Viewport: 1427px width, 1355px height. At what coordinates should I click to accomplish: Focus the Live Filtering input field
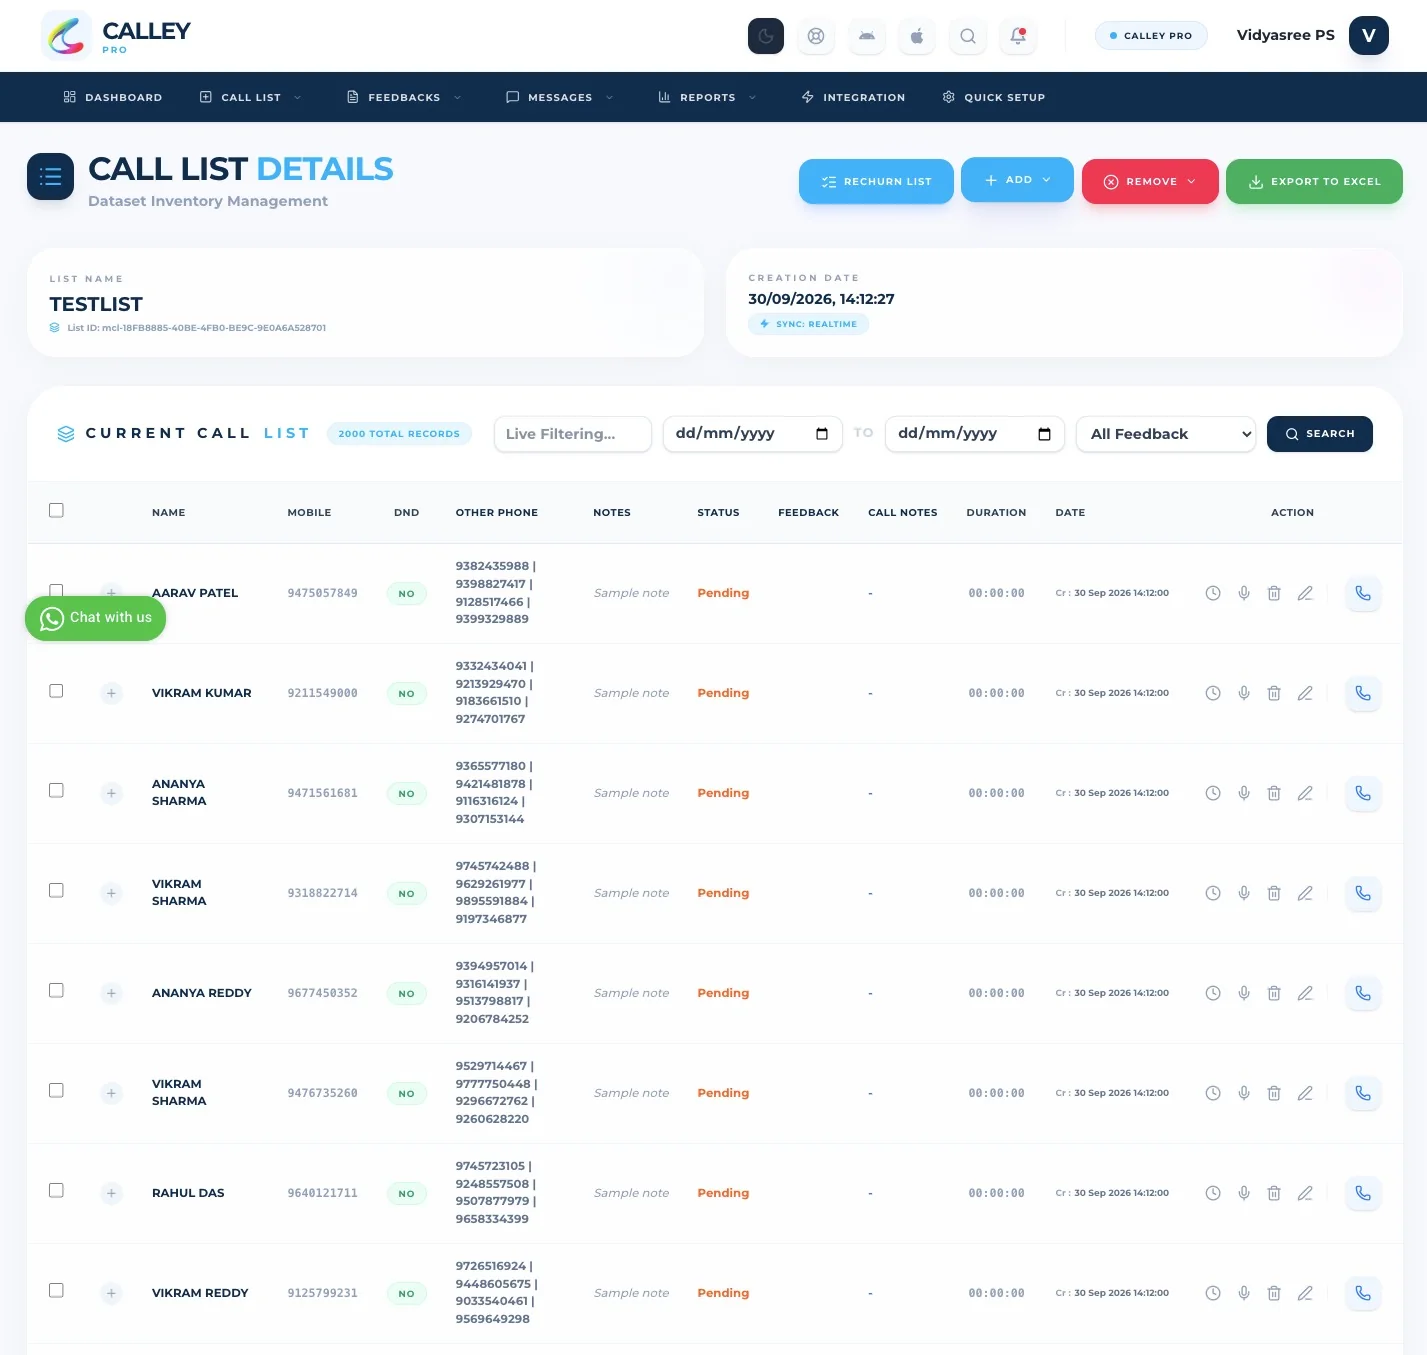(x=573, y=434)
